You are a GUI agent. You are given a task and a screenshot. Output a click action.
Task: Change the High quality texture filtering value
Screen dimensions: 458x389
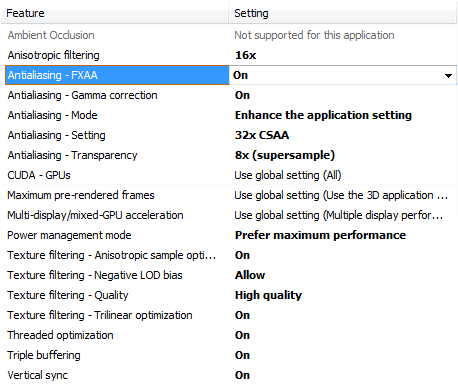click(x=268, y=295)
